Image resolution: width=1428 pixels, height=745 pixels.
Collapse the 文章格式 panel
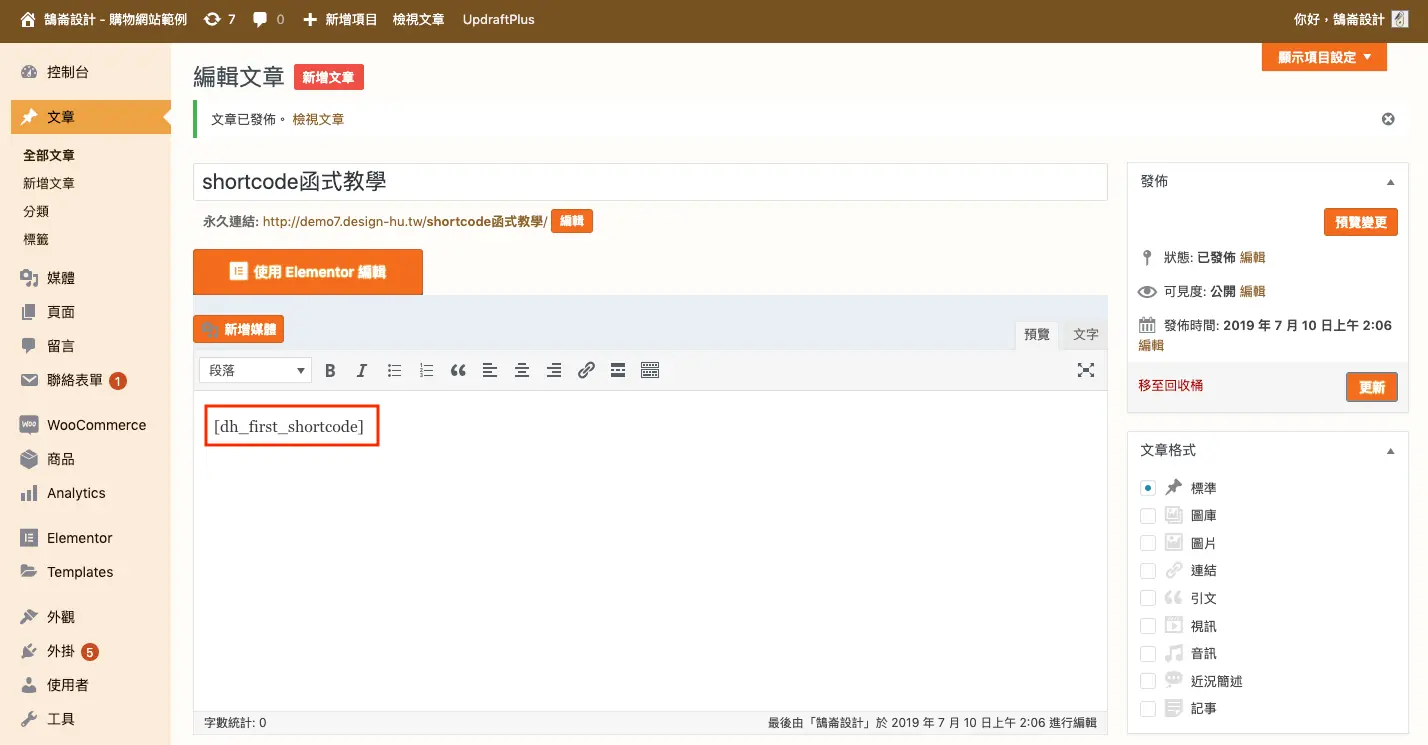click(1390, 451)
